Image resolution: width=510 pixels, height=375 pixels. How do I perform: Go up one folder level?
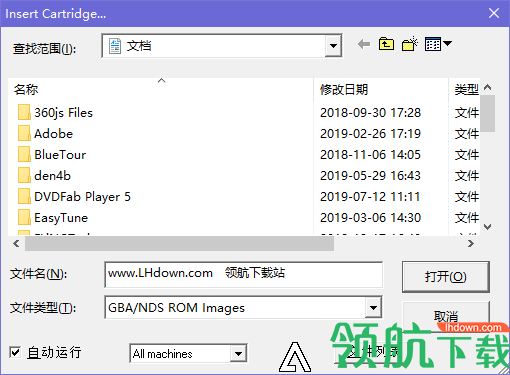pos(386,44)
